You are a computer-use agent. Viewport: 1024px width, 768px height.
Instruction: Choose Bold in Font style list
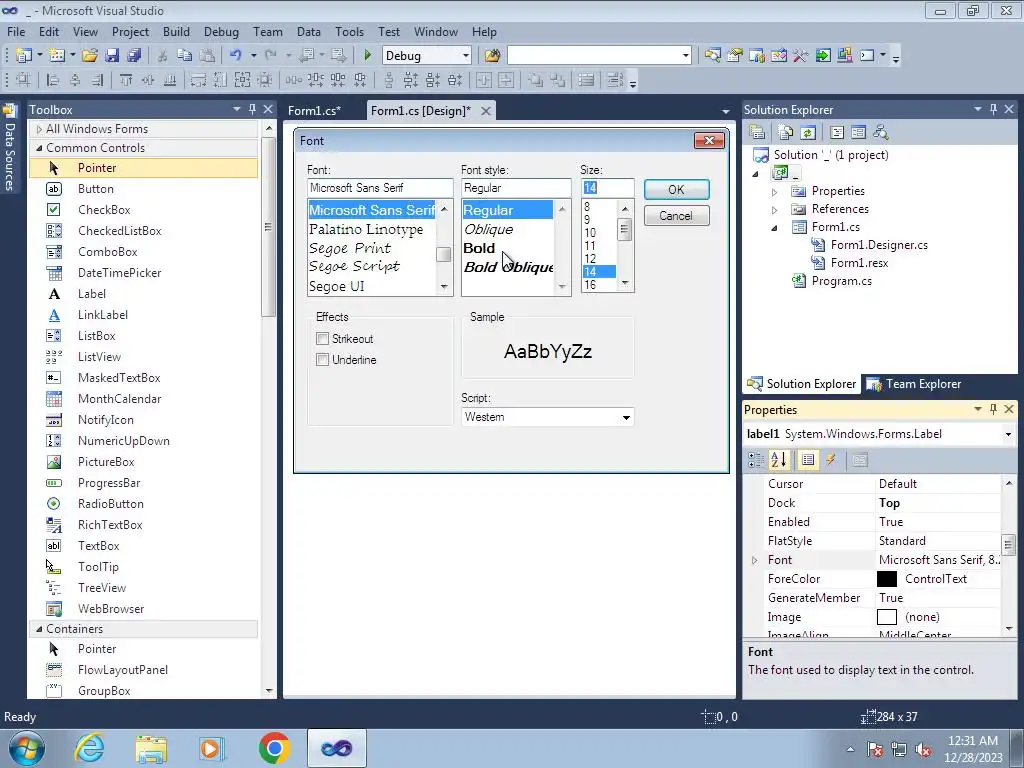coord(479,248)
